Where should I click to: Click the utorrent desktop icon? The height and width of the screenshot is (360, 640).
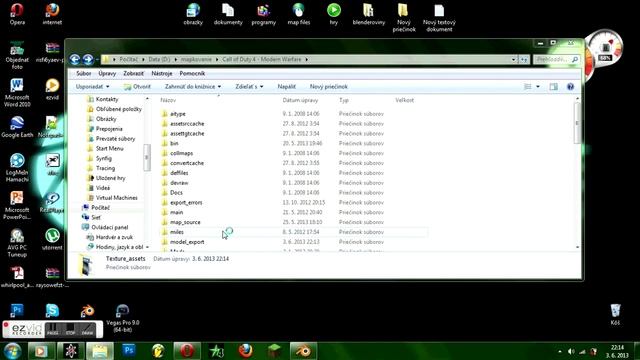(52, 239)
